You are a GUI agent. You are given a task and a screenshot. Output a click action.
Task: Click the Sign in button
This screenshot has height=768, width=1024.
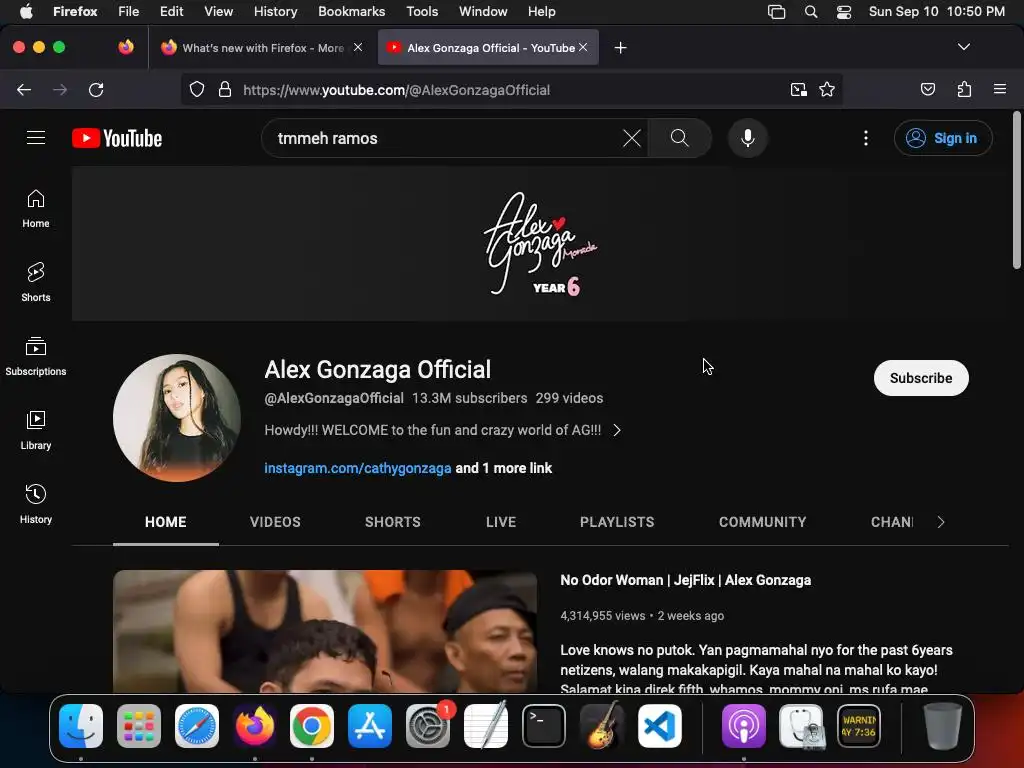[x=943, y=138]
